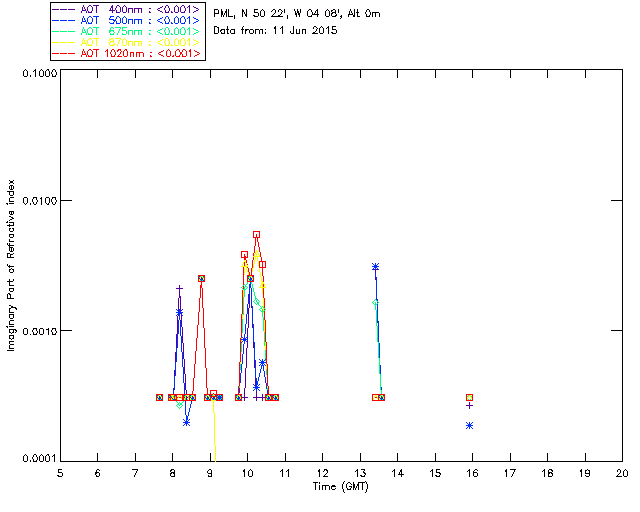Click the red square marker at hour 16
This screenshot has width=640, height=512.
tap(469, 397)
